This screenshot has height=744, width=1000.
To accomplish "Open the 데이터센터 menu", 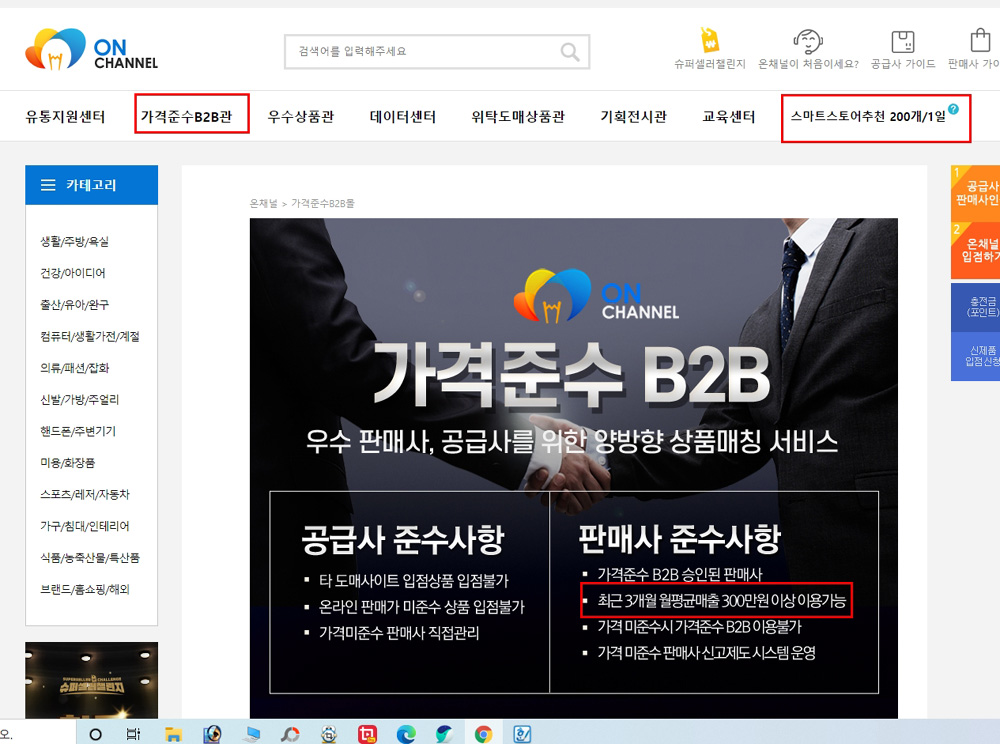I will tap(402, 117).
